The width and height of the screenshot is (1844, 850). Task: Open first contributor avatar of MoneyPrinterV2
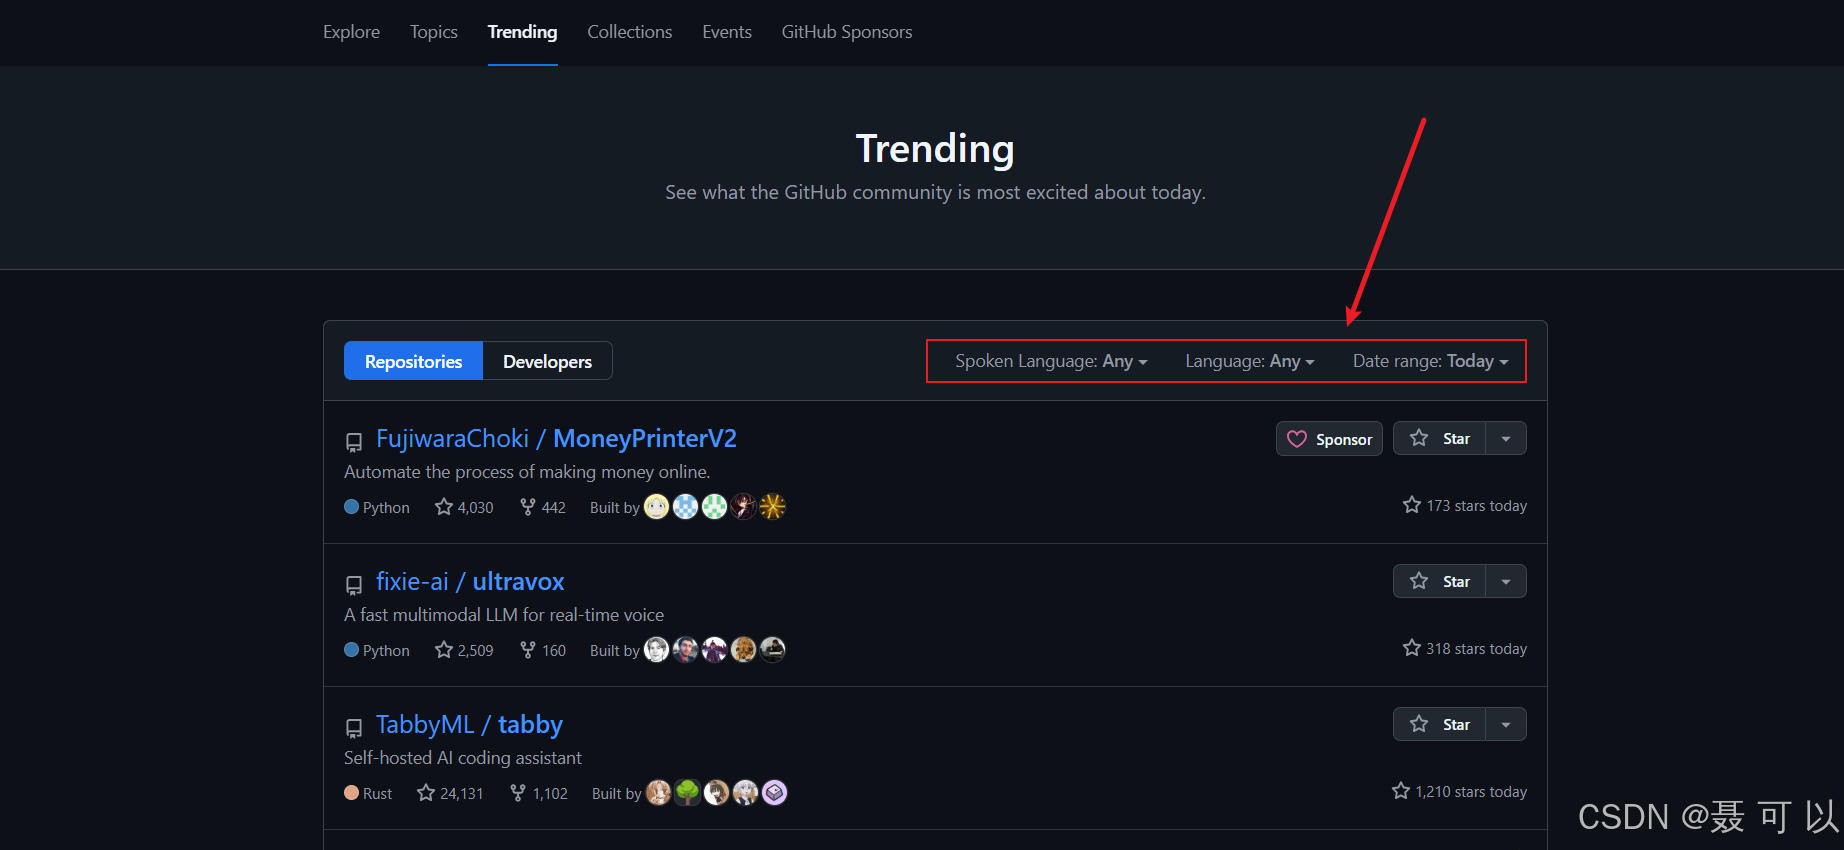click(656, 507)
